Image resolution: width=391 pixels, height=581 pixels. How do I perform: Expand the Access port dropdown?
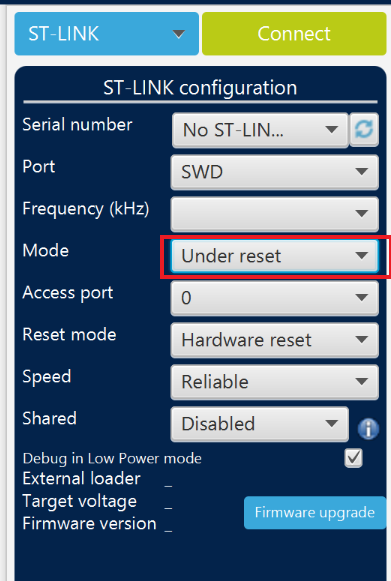[275, 298]
